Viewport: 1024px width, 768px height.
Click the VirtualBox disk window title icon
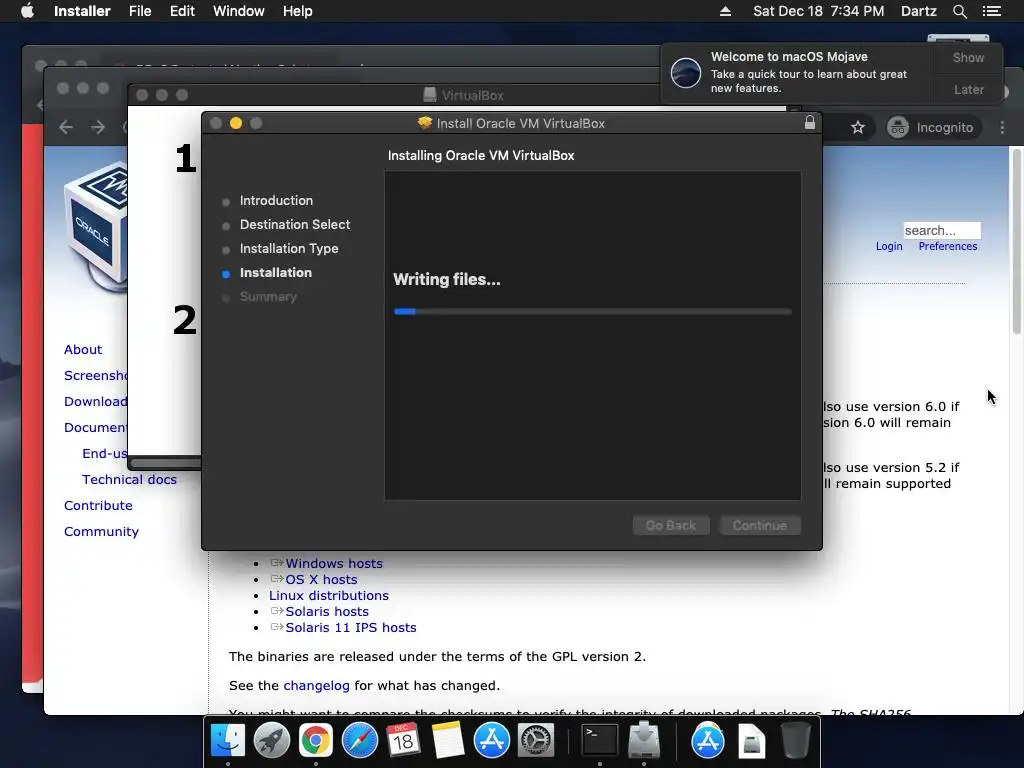[x=430, y=95]
